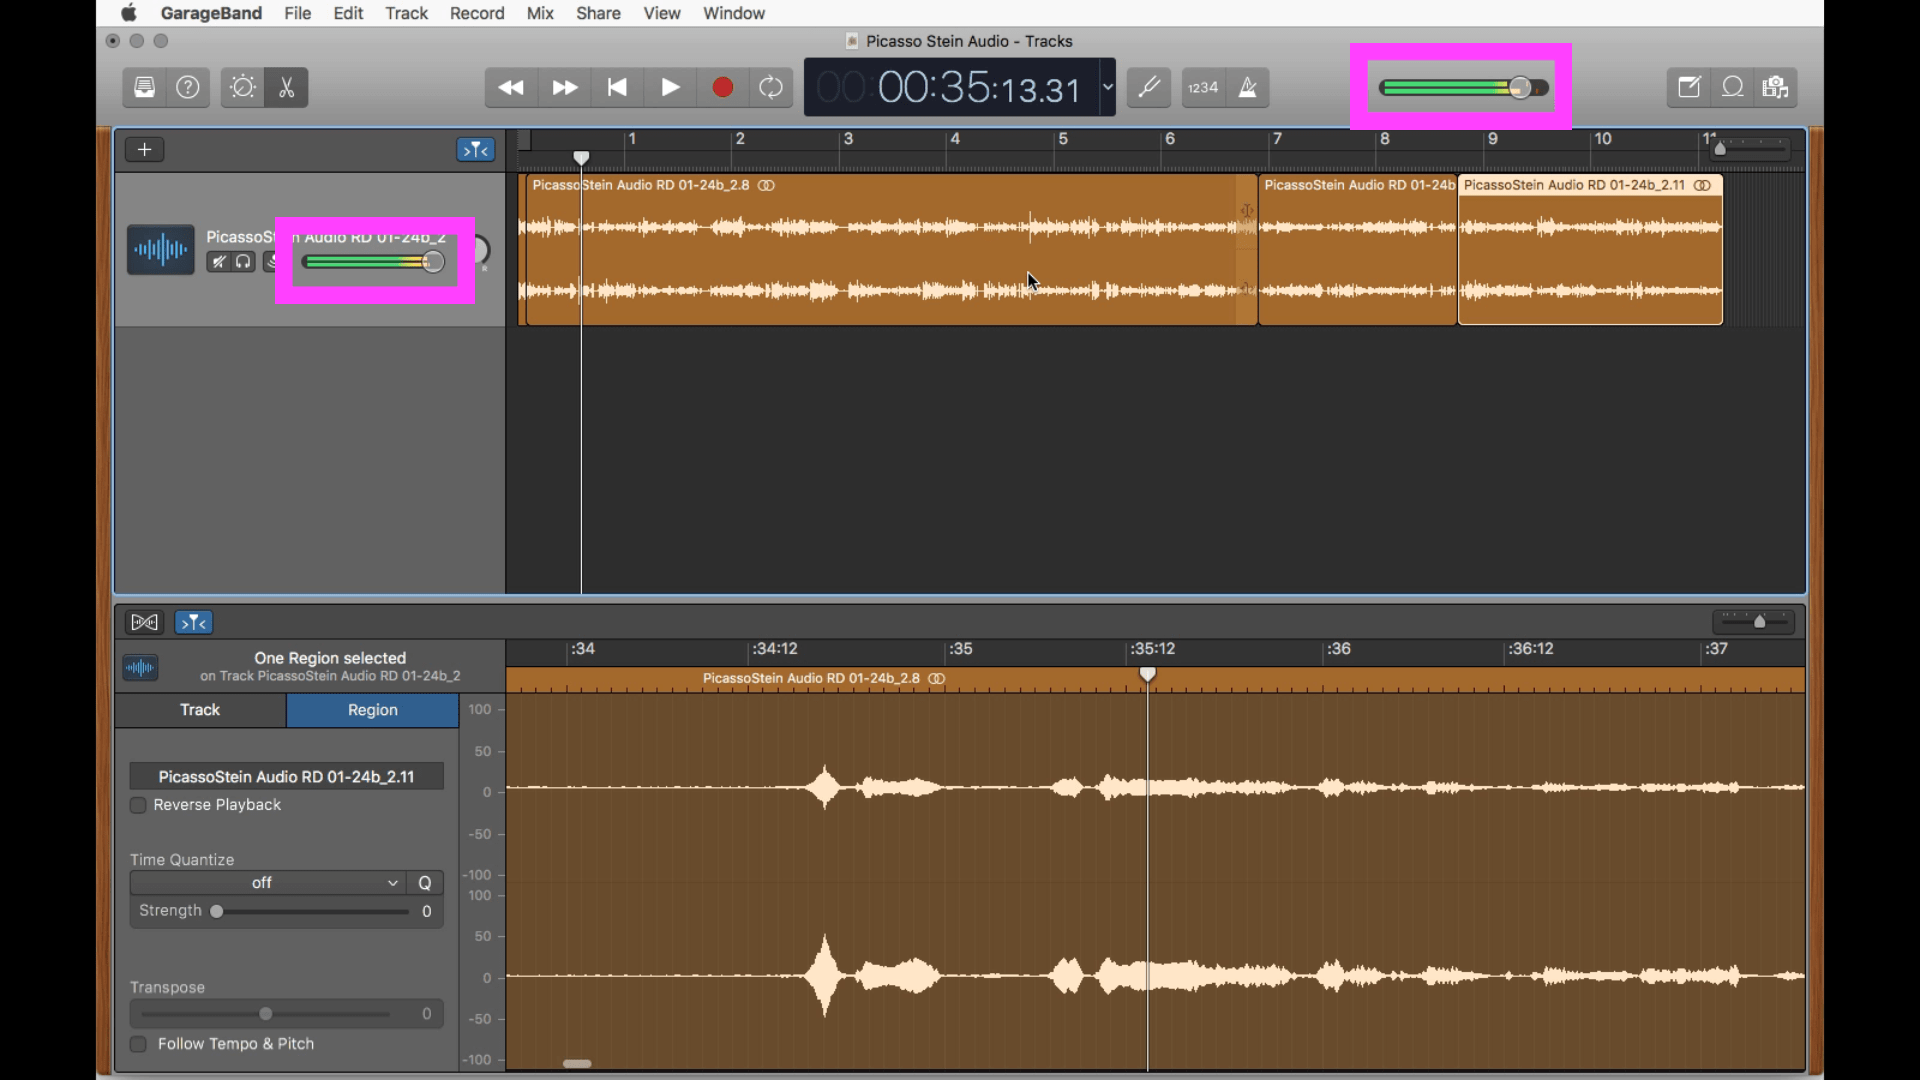Screen dimensions: 1920x1080
Task: Open Smart Controls with the knob icon
Action: (x=243, y=87)
